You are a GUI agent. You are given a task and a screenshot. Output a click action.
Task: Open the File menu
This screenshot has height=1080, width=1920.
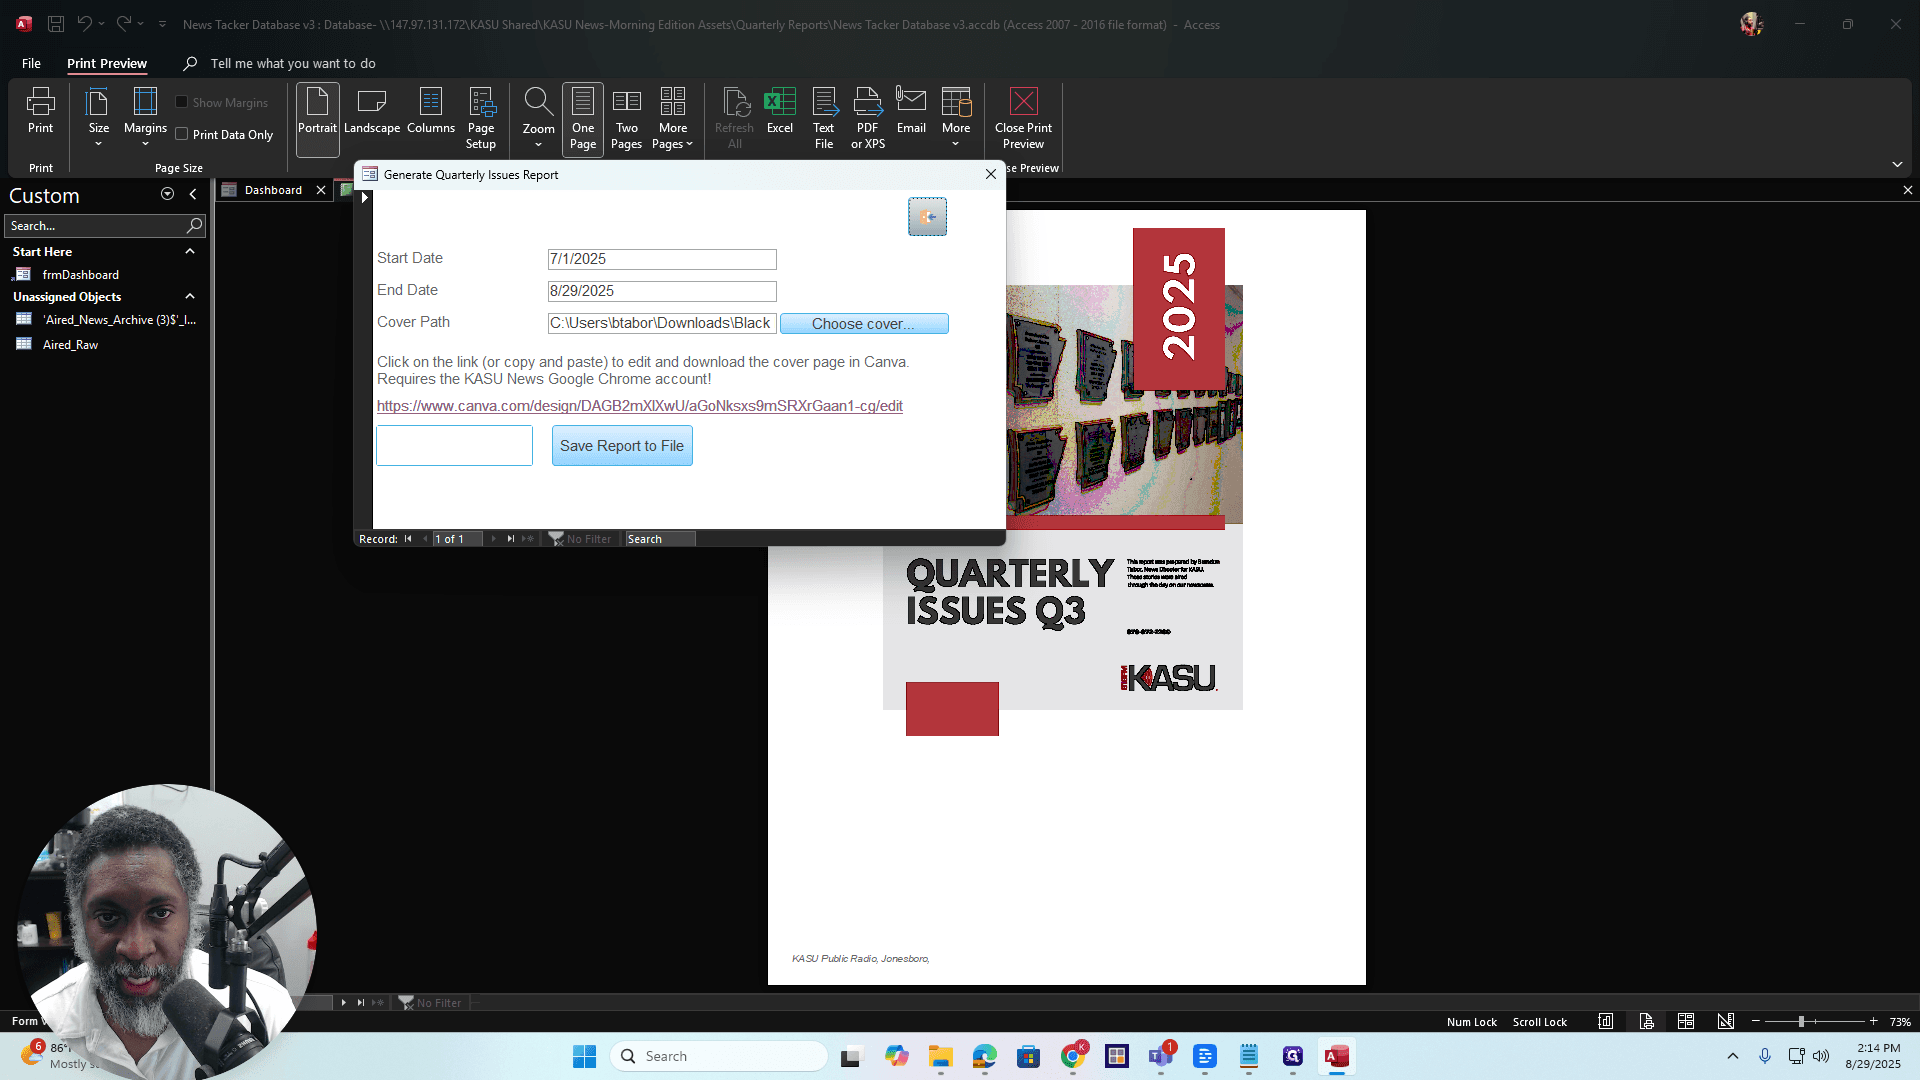tap(31, 63)
